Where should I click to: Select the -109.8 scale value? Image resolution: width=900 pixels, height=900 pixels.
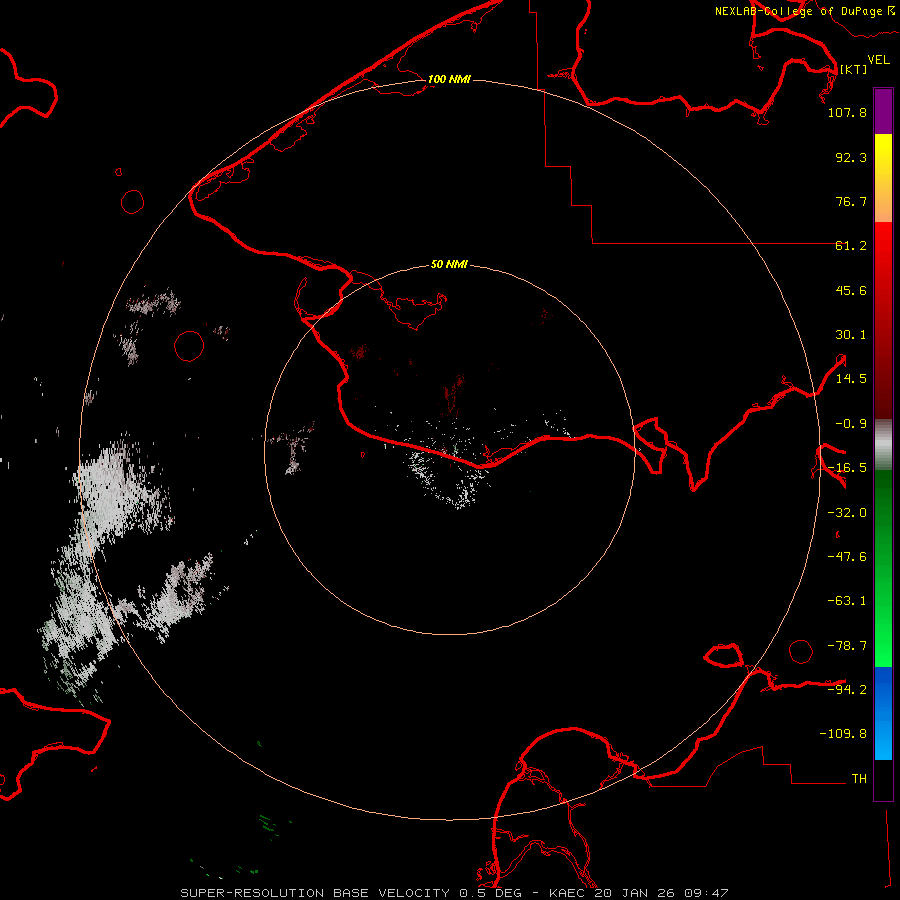point(843,734)
